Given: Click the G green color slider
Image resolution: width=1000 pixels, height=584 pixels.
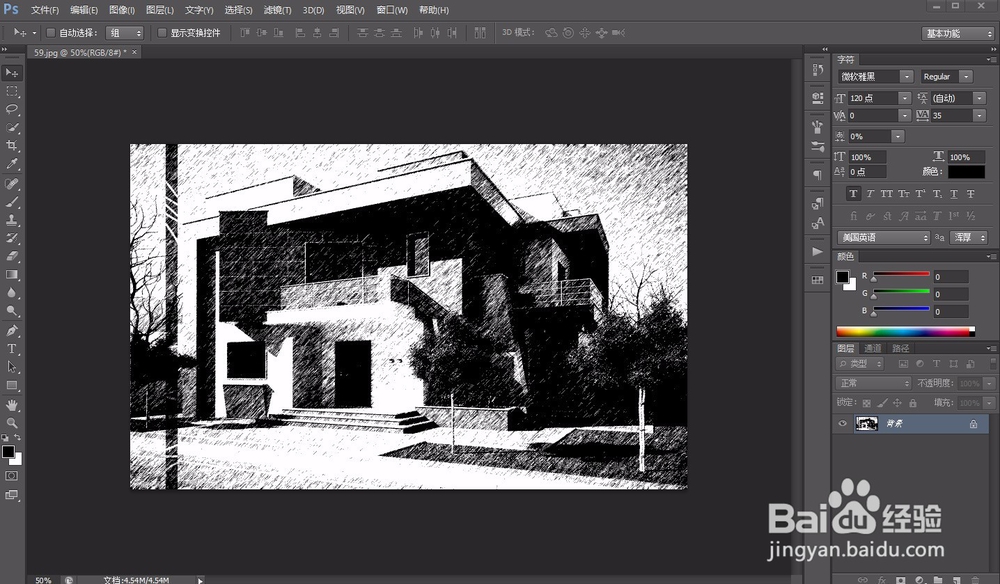Looking at the screenshot, I should [901, 292].
